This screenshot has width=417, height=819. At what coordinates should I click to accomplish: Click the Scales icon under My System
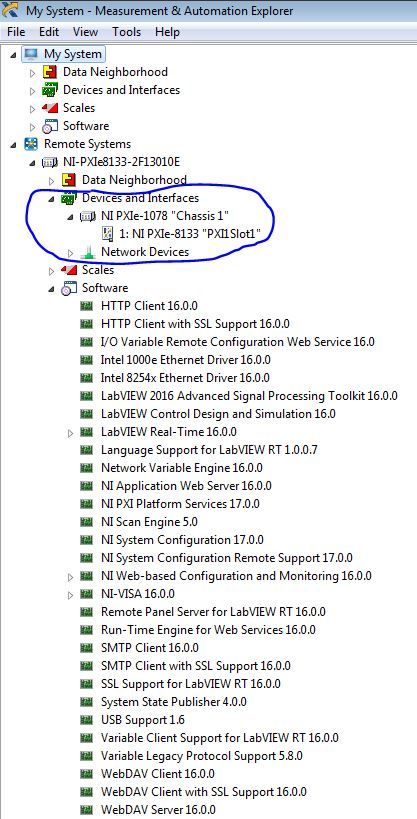pos(50,108)
